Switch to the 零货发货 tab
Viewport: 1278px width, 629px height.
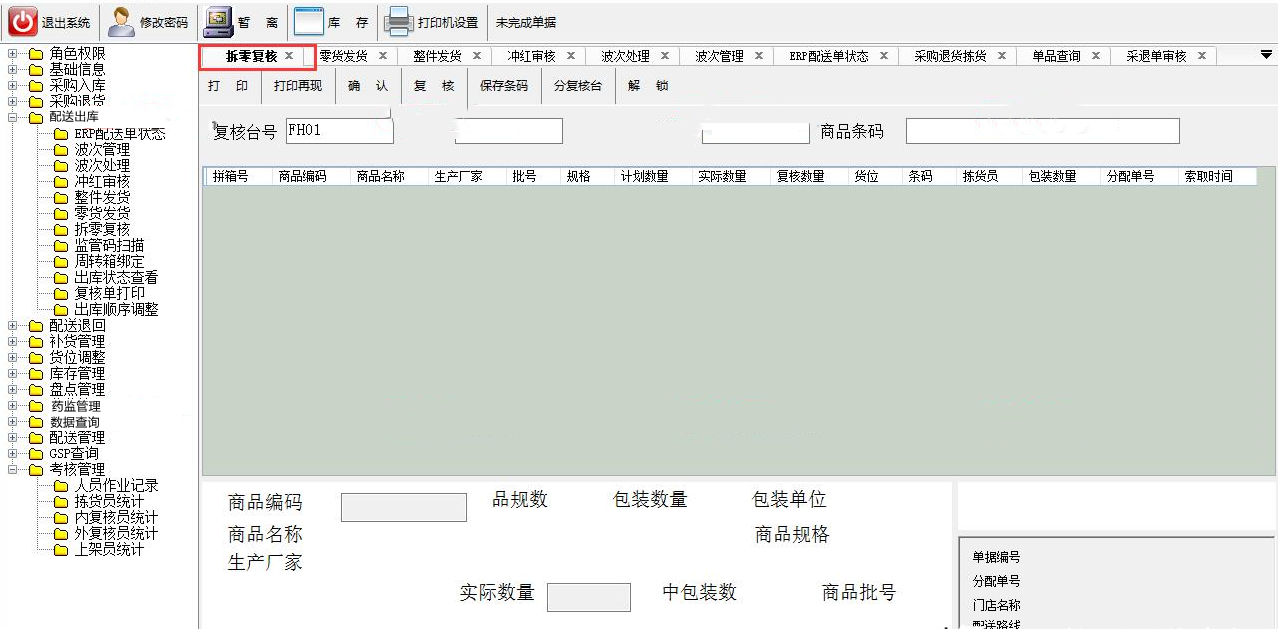point(343,56)
